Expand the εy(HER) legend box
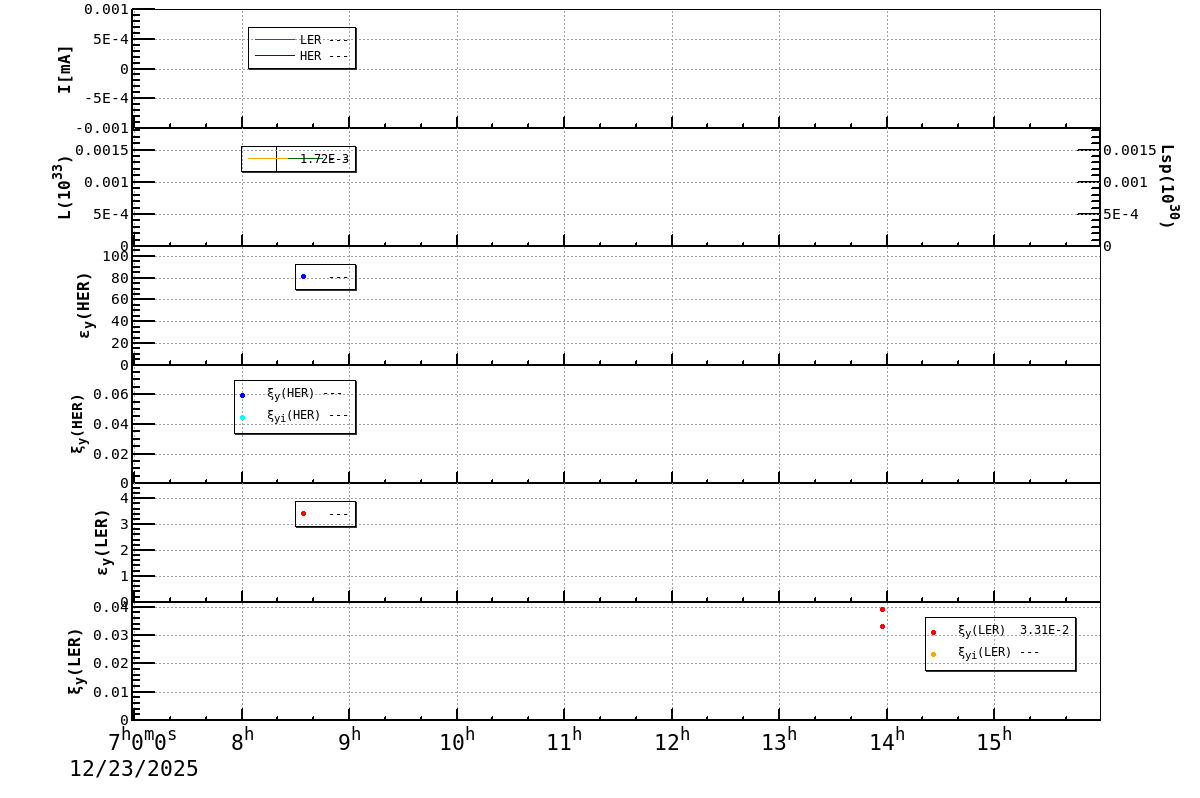This screenshot has width=1200, height=798. pyautogui.click(x=328, y=276)
